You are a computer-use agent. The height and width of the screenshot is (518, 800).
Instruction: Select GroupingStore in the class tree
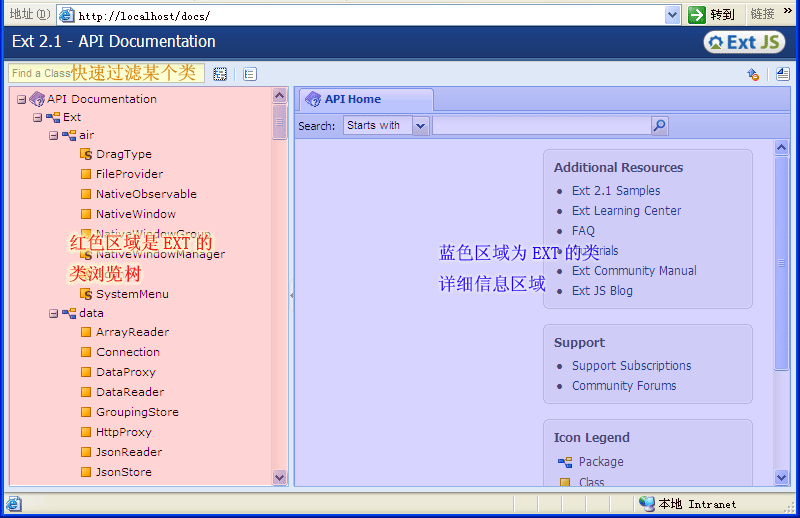(137, 412)
